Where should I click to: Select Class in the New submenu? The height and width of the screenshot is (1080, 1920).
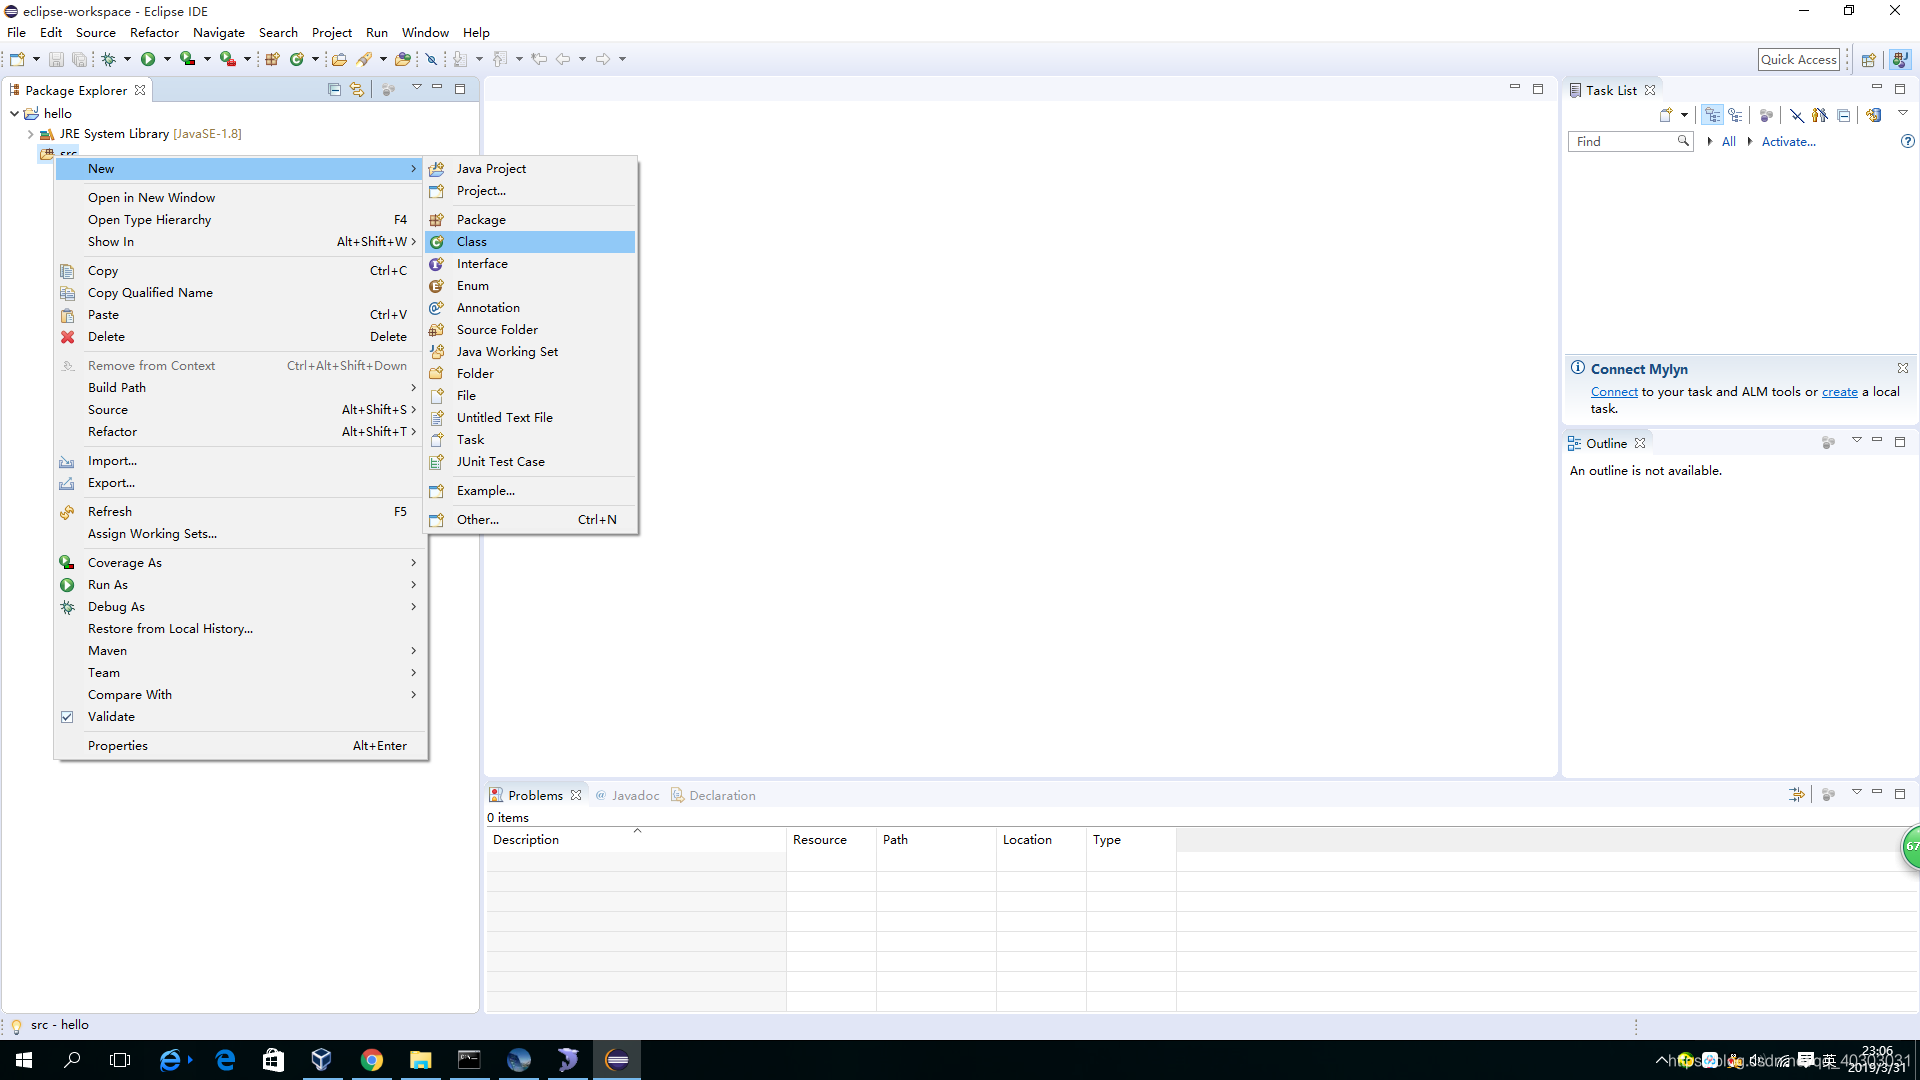point(530,242)
